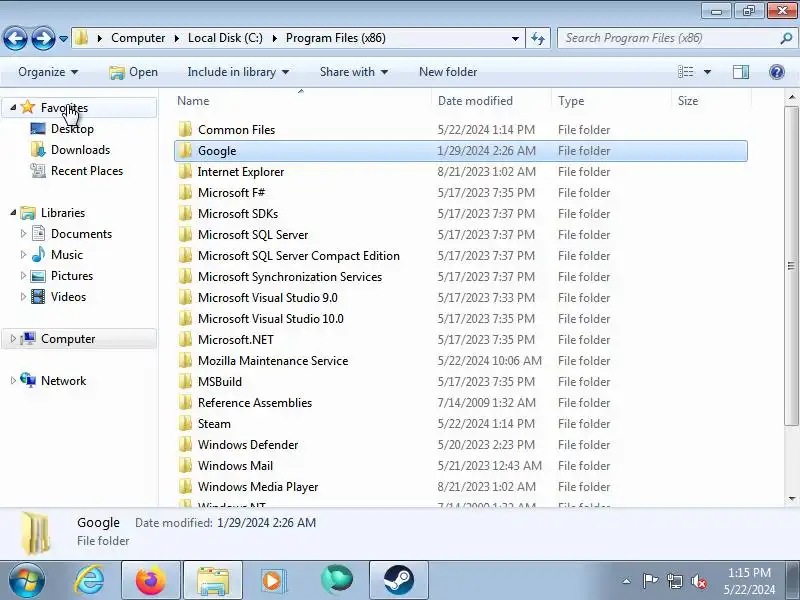The width and height of the screenshot is (800, 600).
Task: Click the Forward navigation arrow
Action: tap(43, 38)
